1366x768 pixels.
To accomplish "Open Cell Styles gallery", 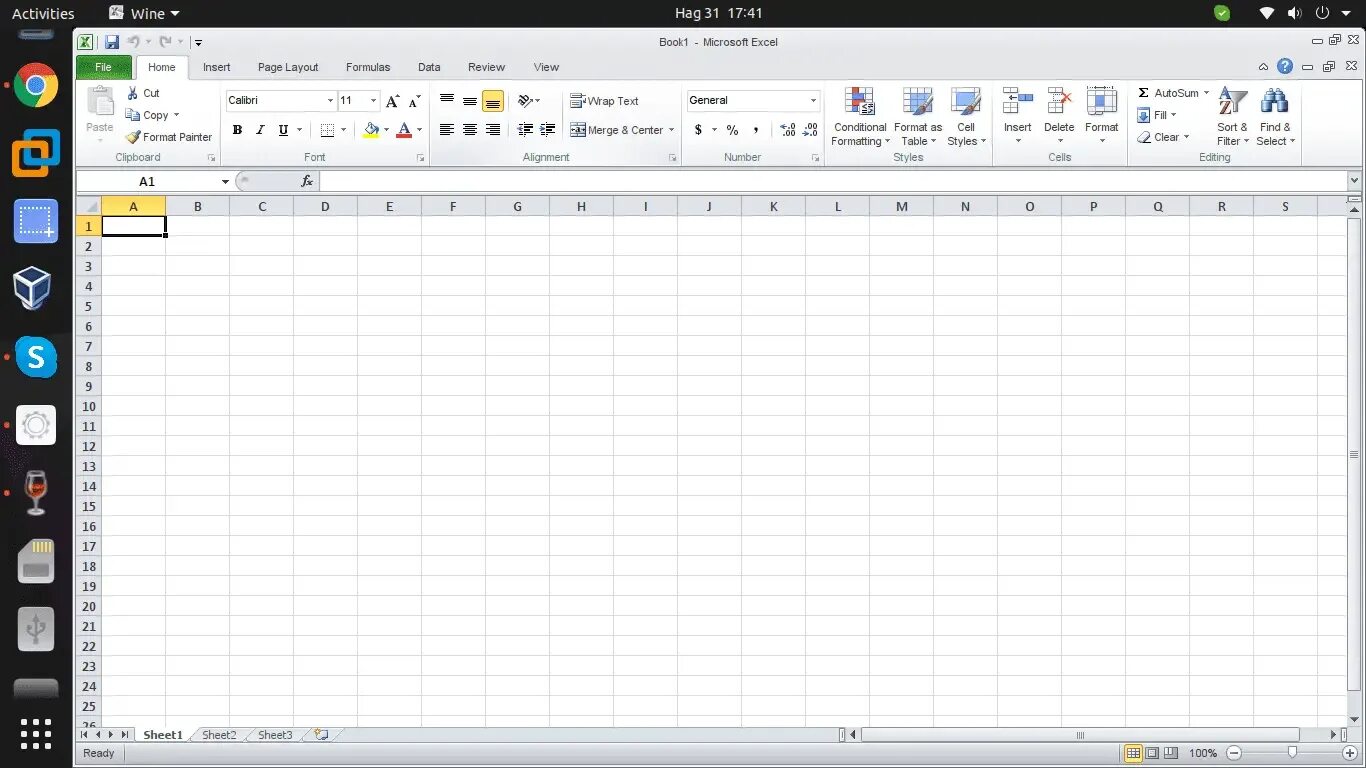I will (x=966, y=116).
